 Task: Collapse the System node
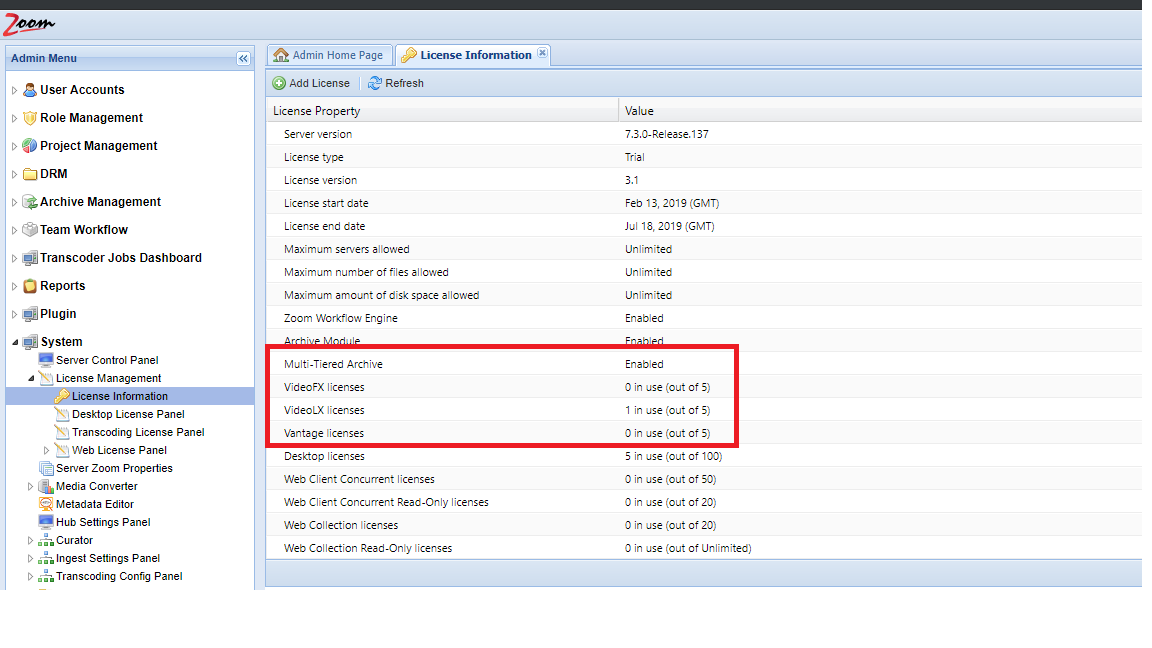point(15,342)
